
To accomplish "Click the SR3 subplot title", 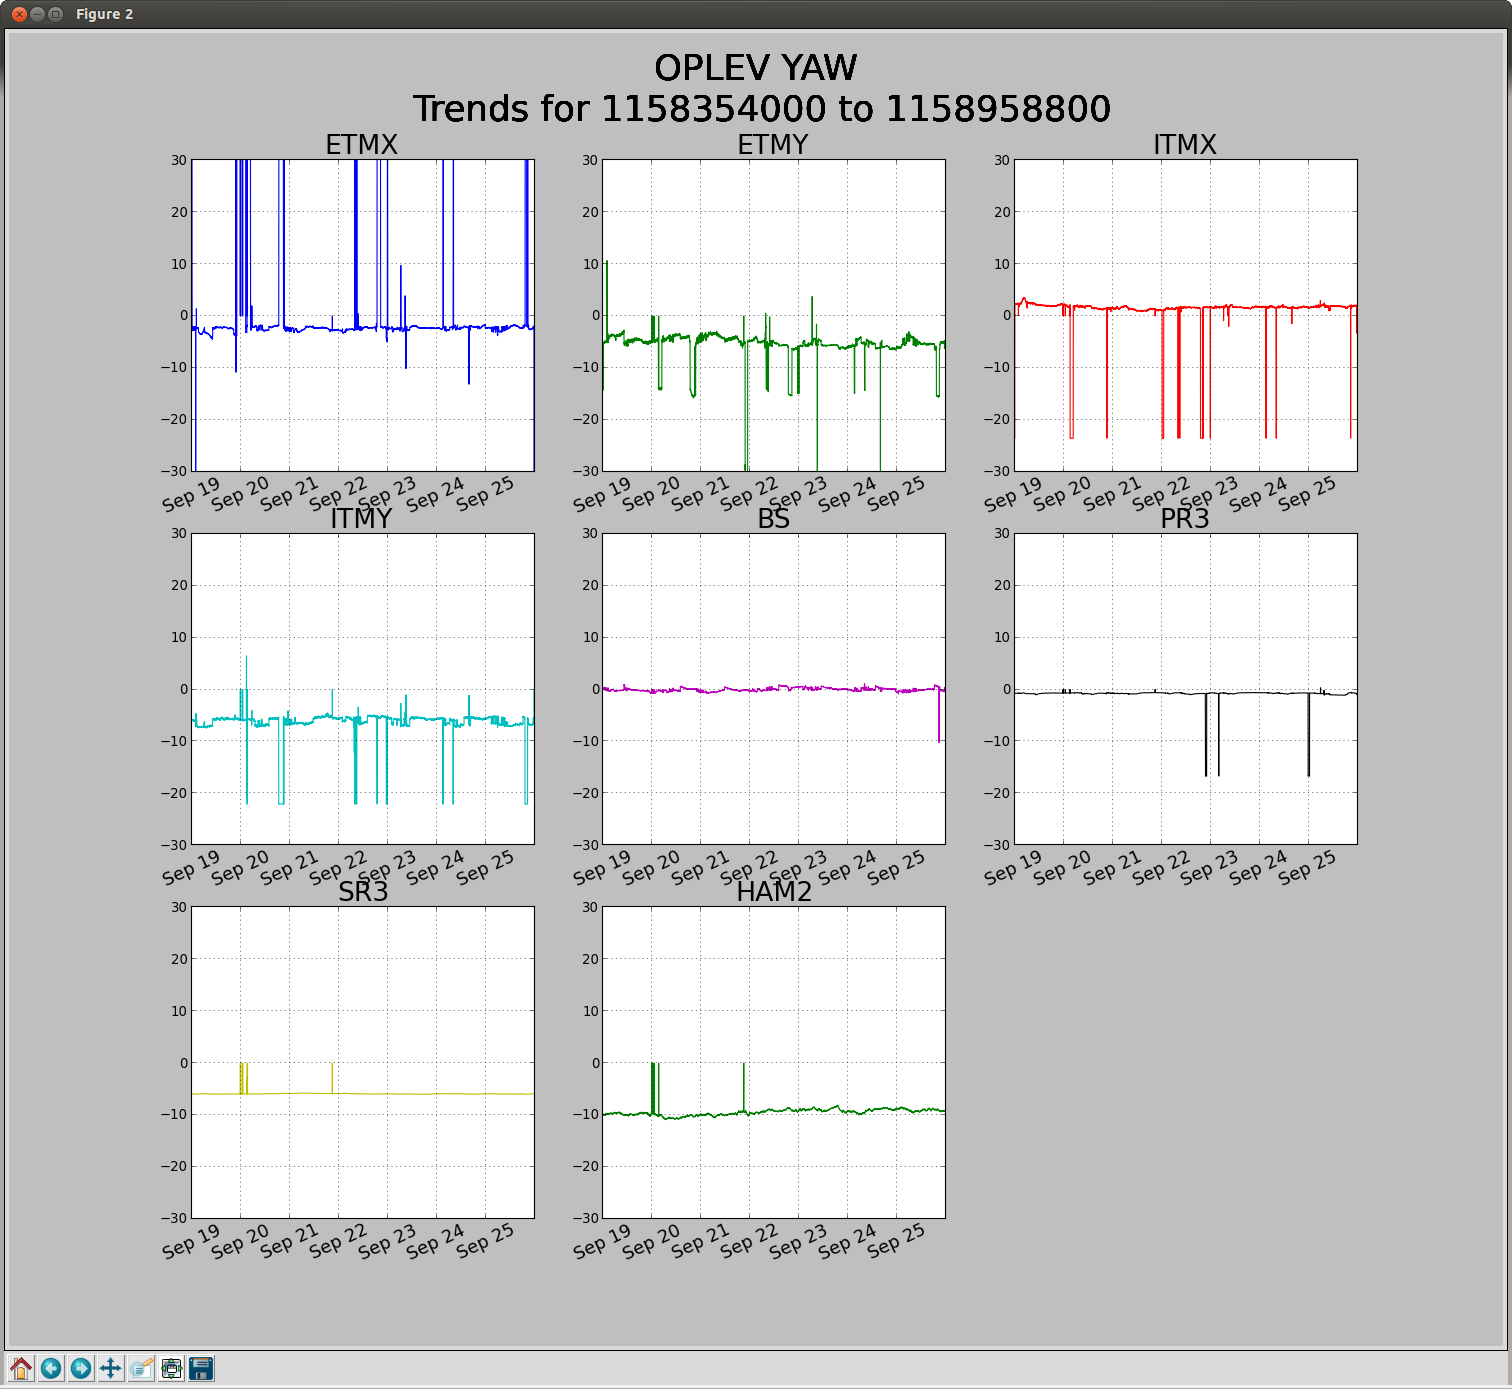I will (363, 891).
